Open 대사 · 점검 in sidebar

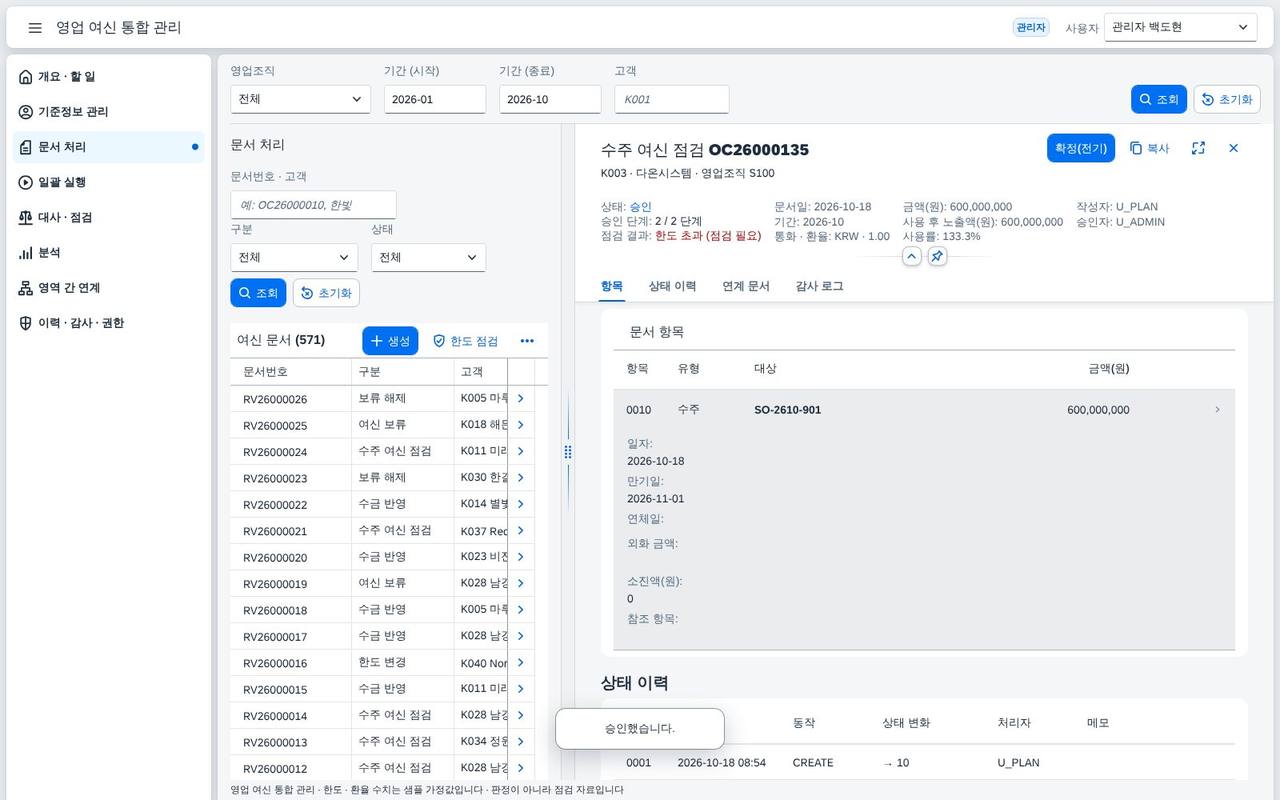click(x=108, y=217)
